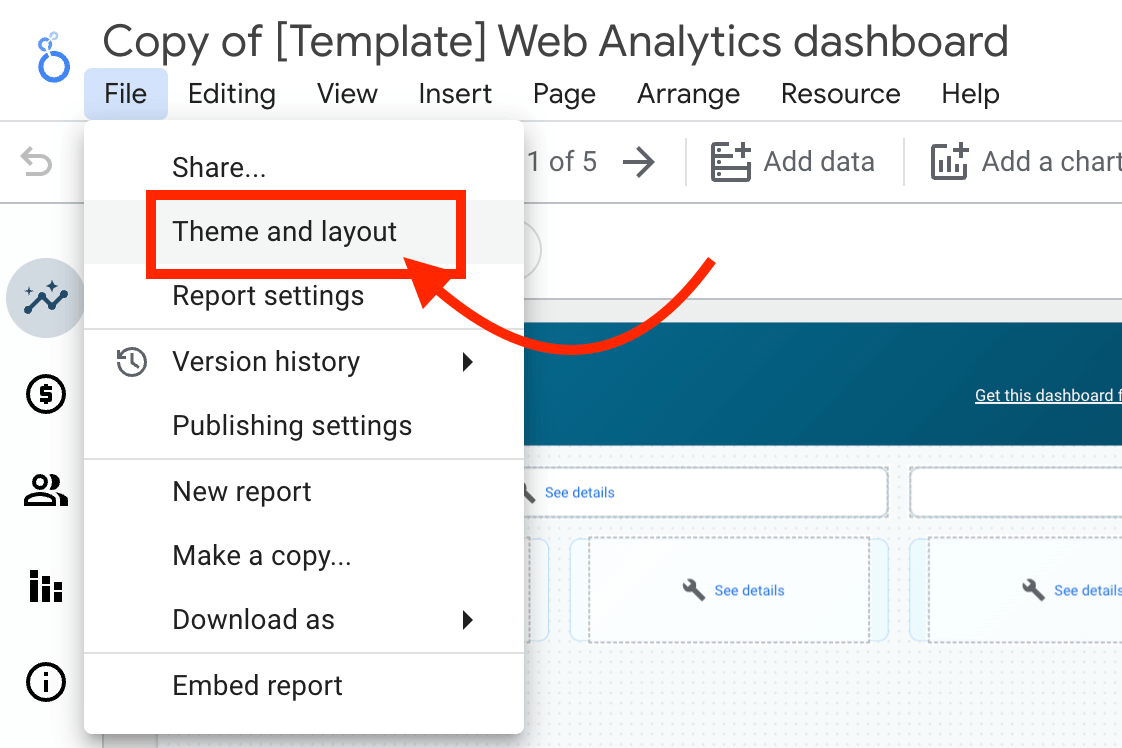Open the bar chart sidebar icon
The height and width of the screenshot is (748, 1122).
click(46, 586)
